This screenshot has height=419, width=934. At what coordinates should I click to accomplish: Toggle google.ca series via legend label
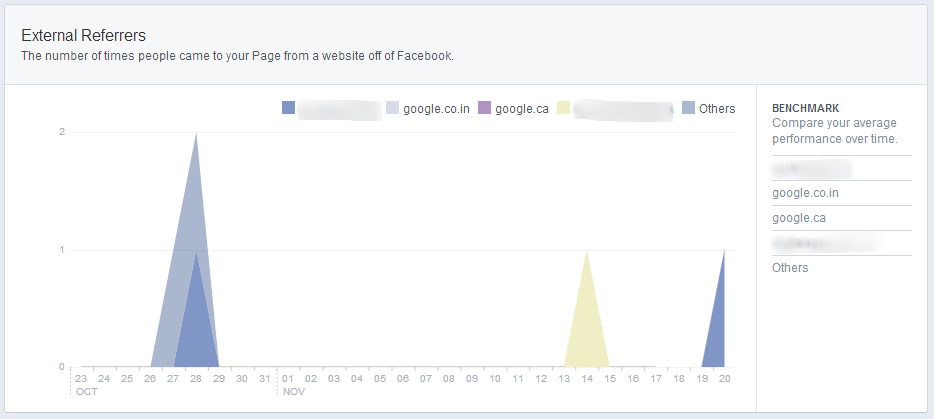pos(521,108)
